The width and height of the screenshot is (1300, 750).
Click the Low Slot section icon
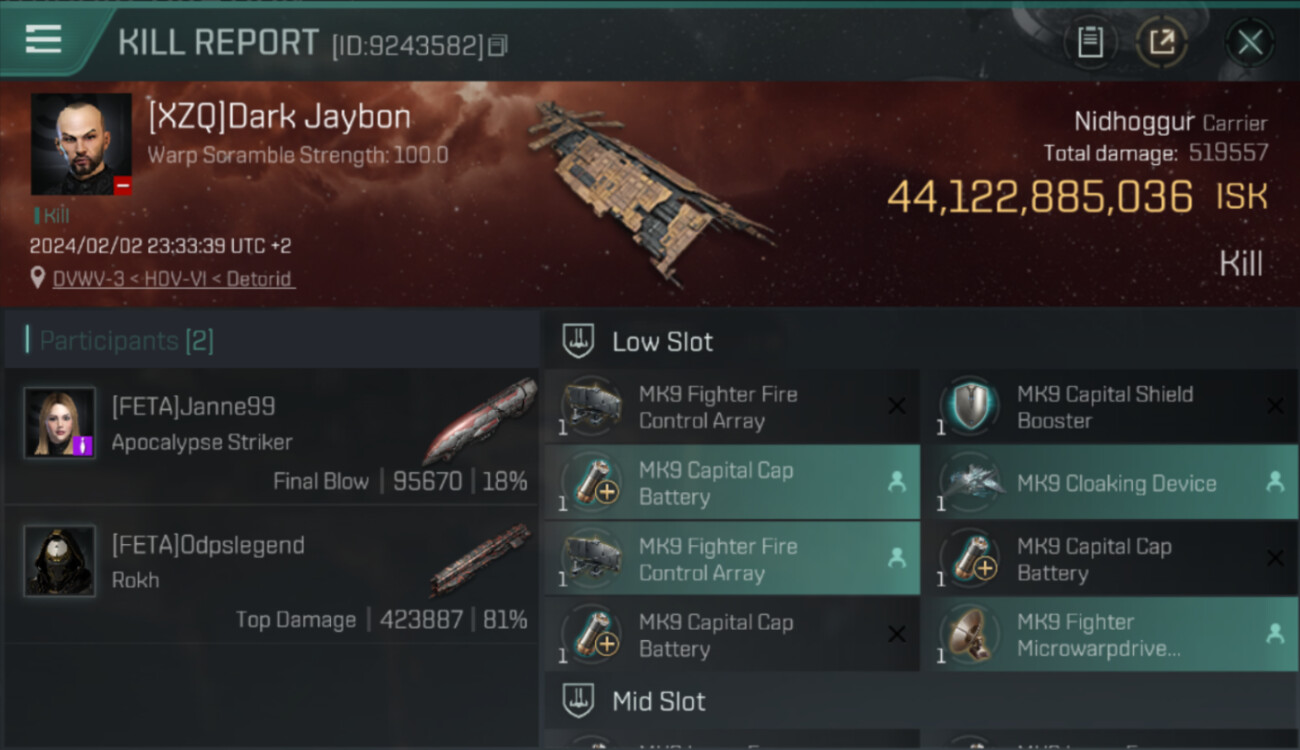click(579, 341)
